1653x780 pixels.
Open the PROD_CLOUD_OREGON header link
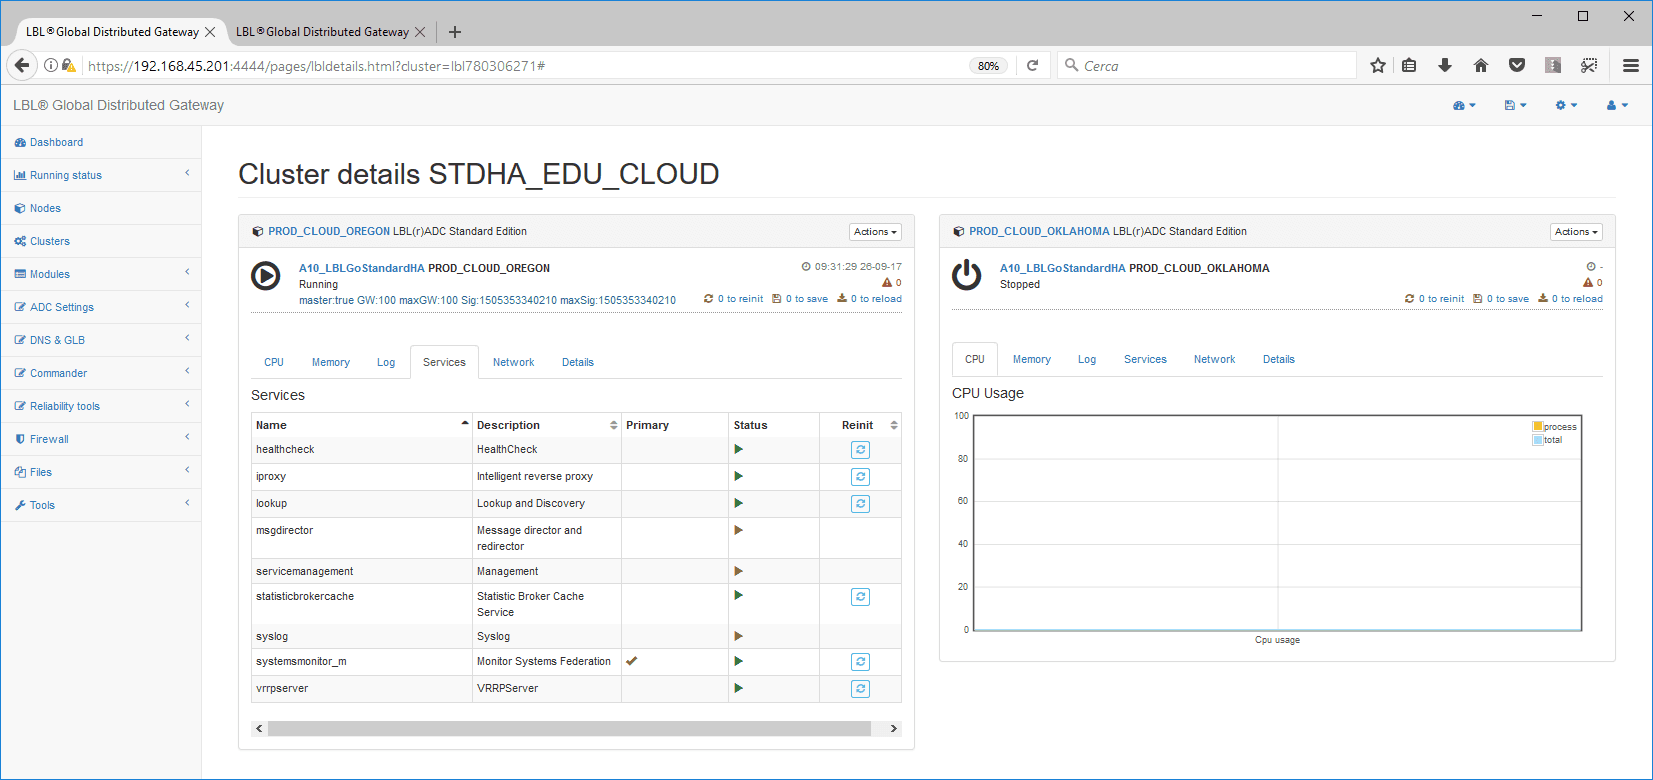329,231
